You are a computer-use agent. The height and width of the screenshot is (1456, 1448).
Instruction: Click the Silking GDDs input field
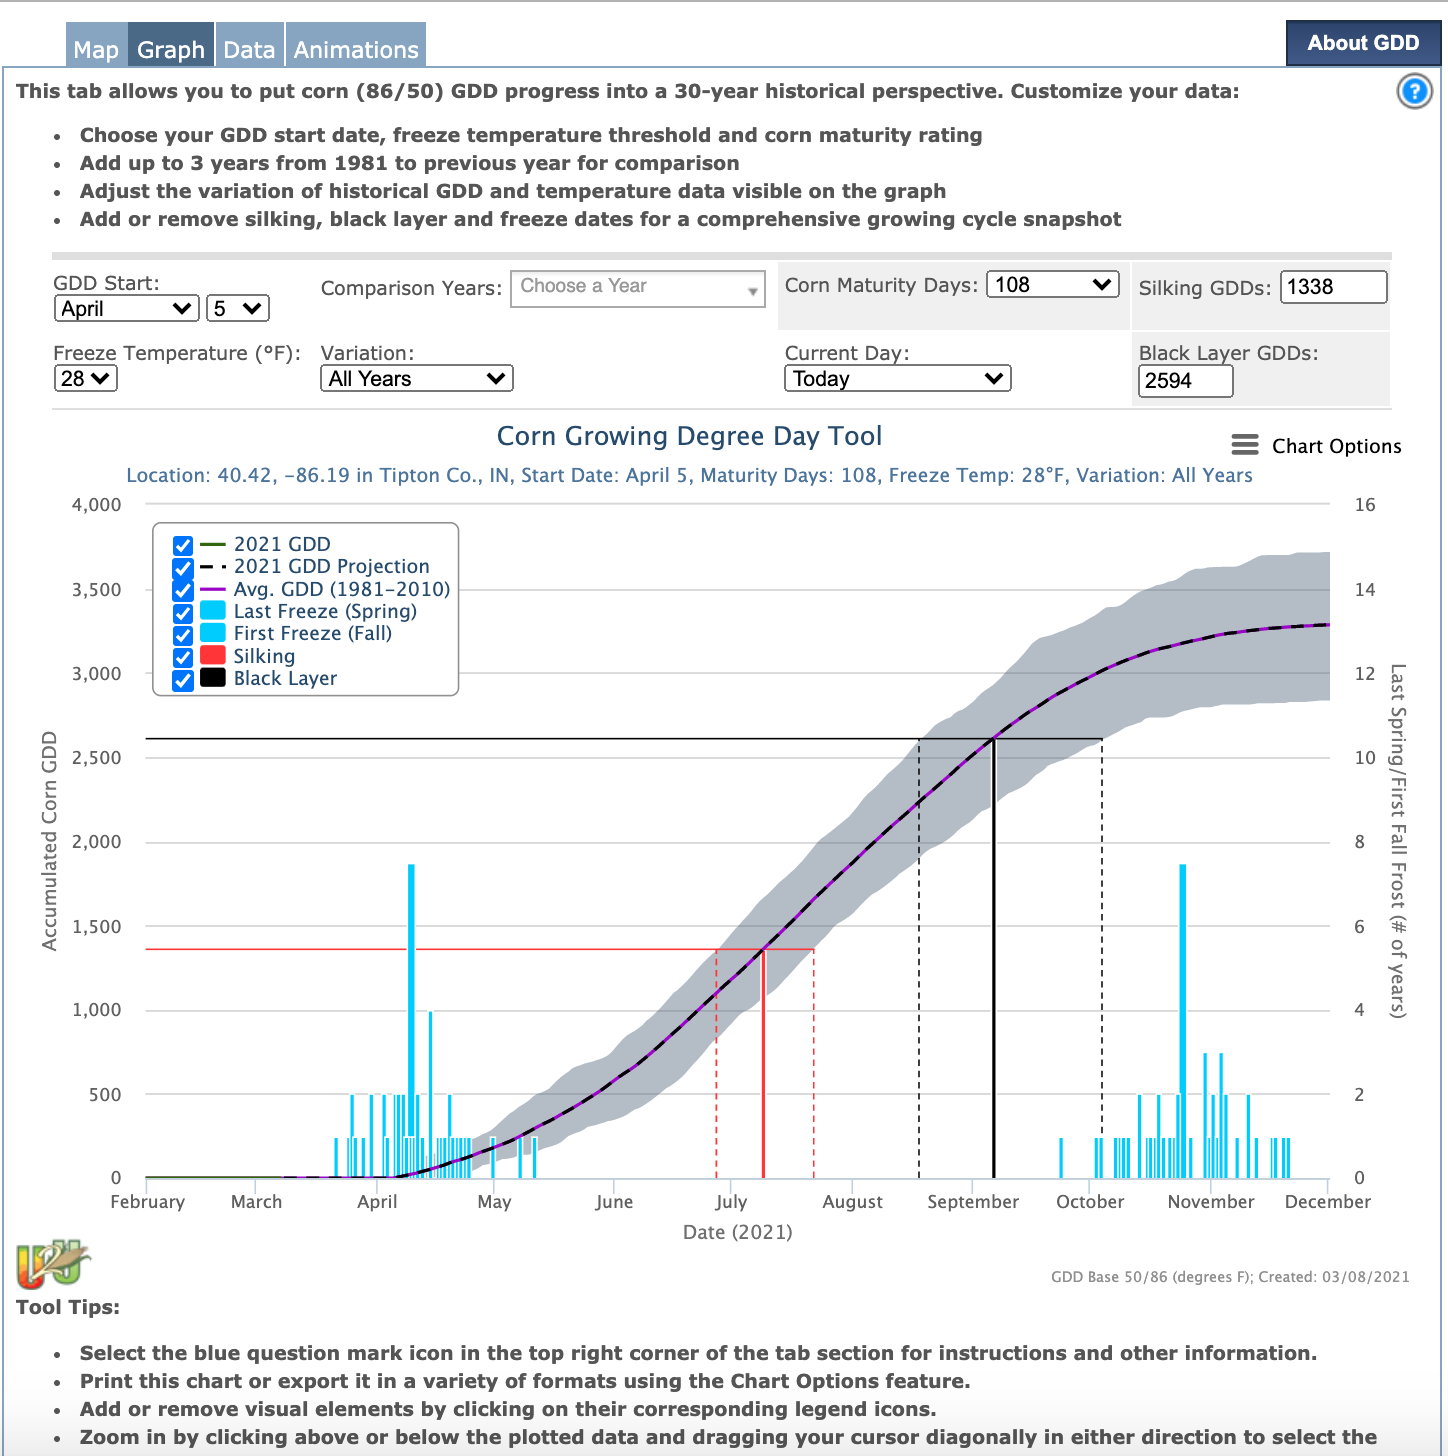[x=1333, y=287]
